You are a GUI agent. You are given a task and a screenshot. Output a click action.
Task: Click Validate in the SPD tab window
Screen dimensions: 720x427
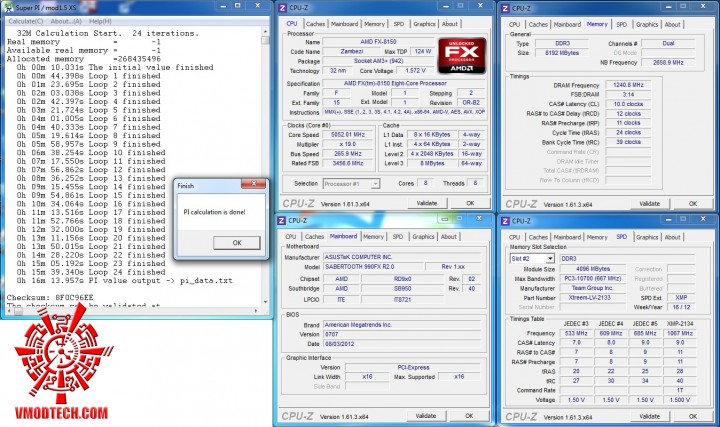[x=649, y=416]
